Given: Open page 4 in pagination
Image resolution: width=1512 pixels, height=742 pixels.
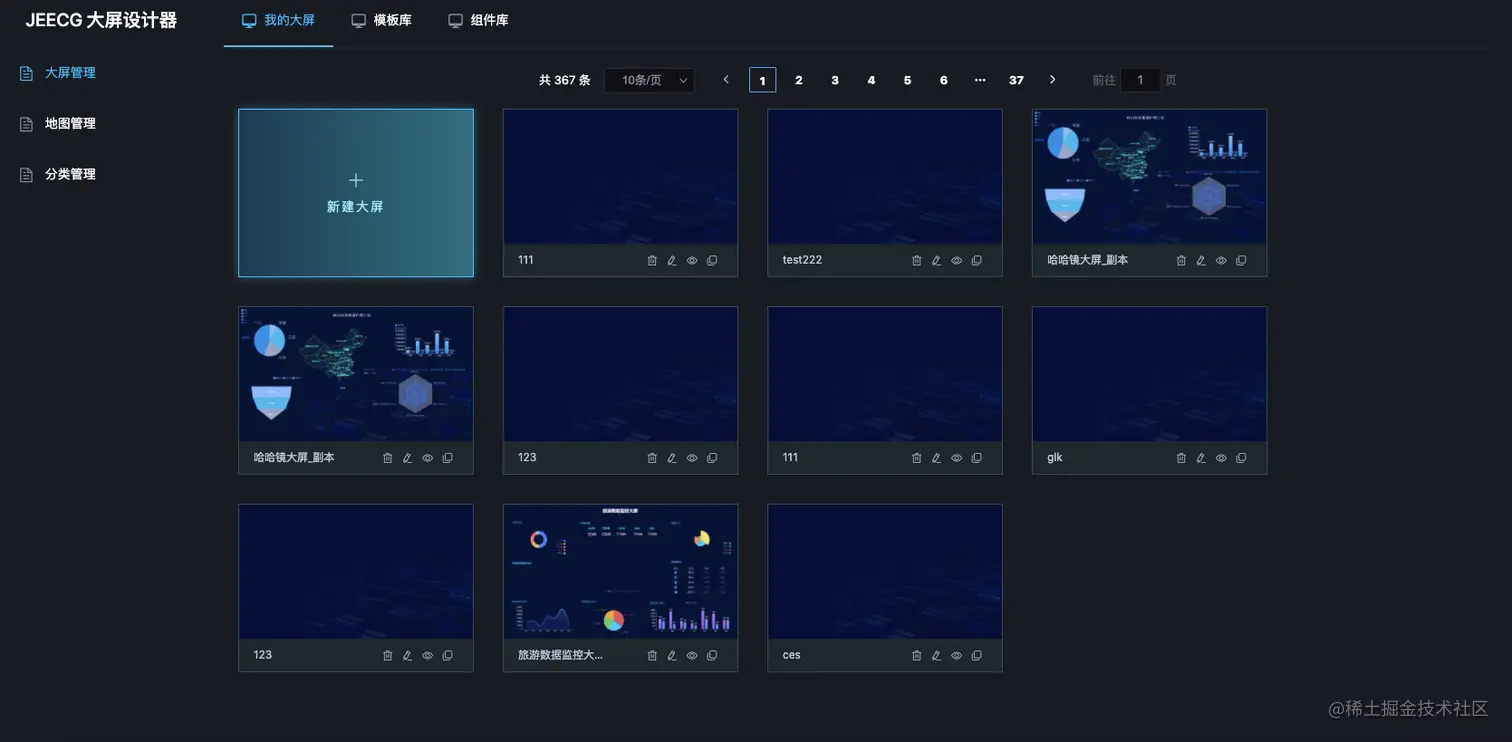Looking at the screenshot, I should pyautogui.click(x=871, y=80).
